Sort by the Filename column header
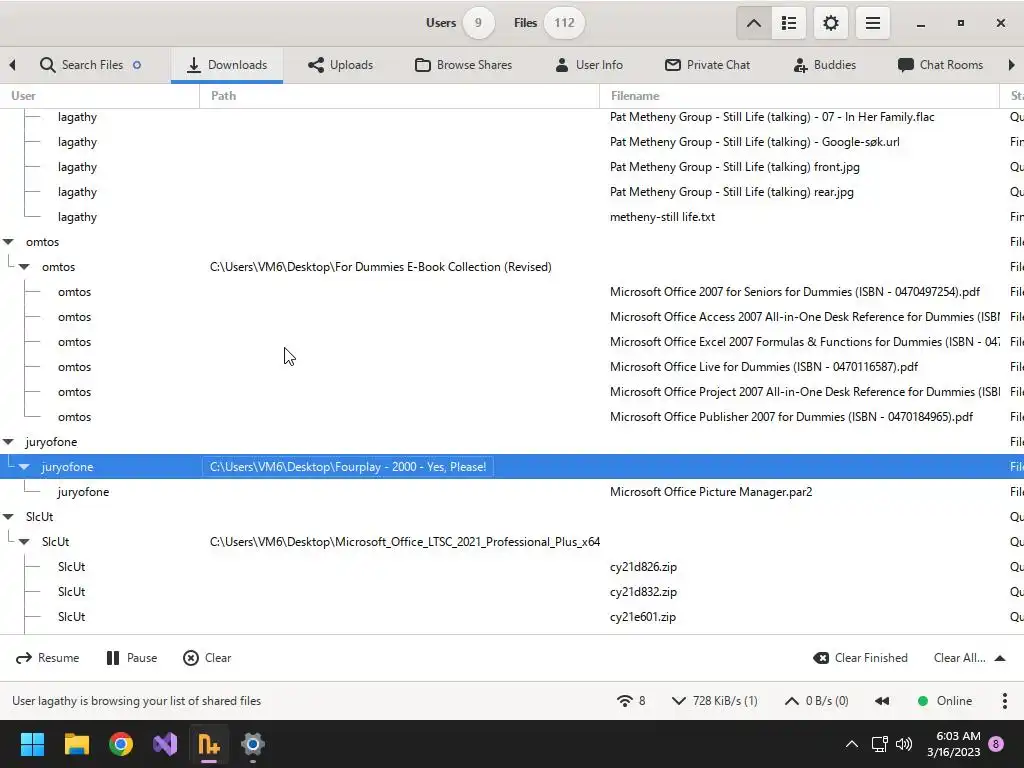 [x=799, y=95]
